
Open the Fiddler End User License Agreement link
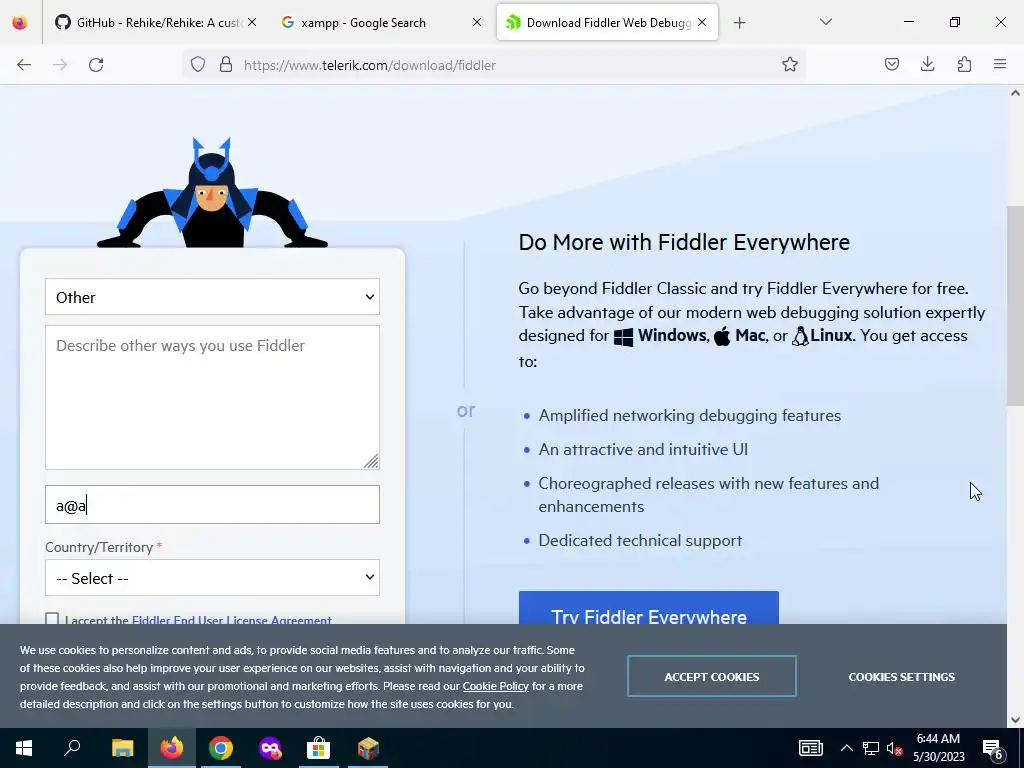[x=232, y=620]
